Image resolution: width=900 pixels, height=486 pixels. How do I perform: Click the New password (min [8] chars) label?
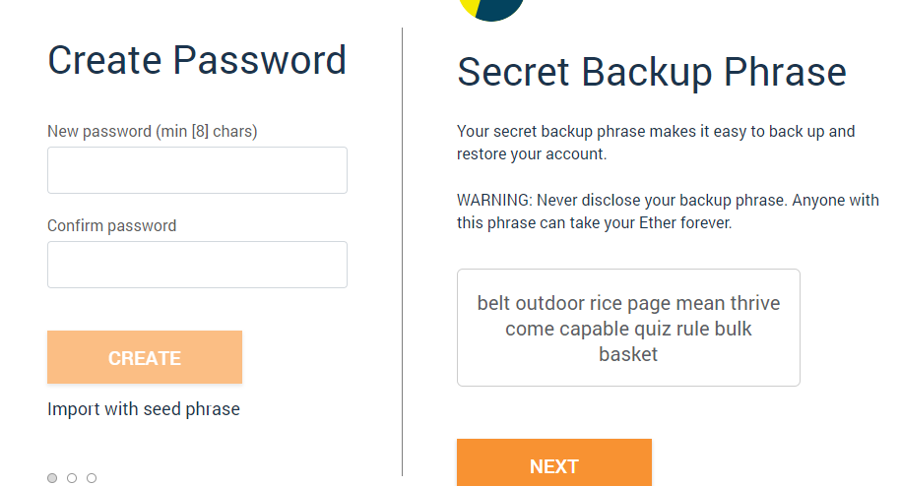pyautogui.click(x=152, y=131)
